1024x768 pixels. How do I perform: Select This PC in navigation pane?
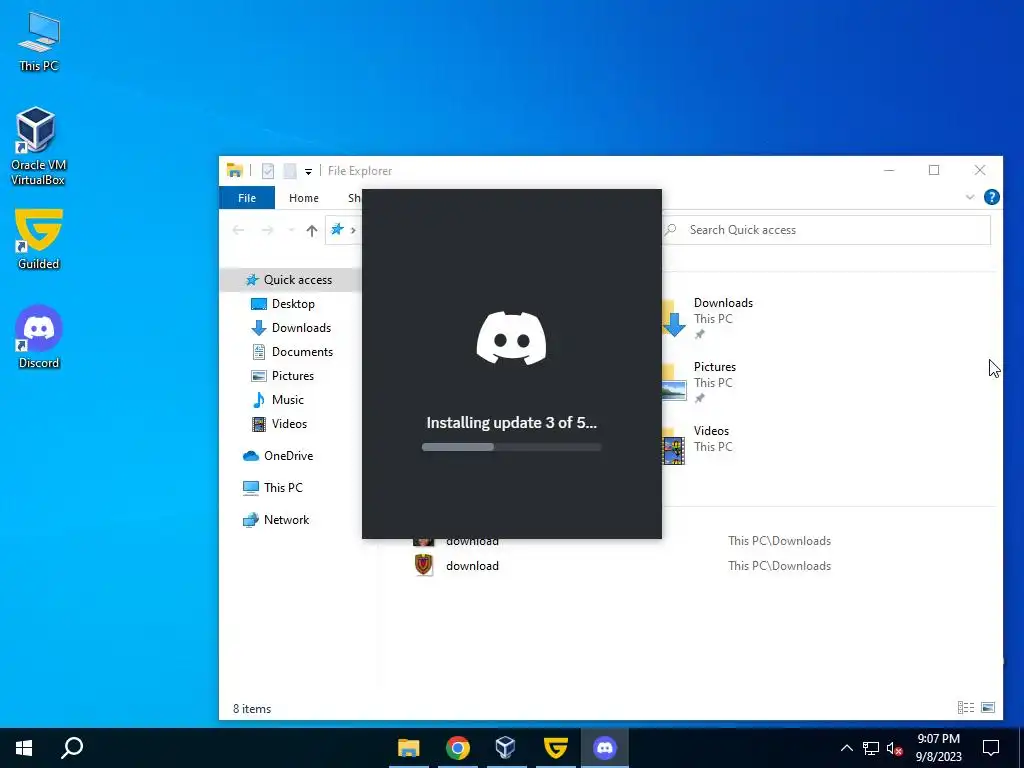point(273,488)
